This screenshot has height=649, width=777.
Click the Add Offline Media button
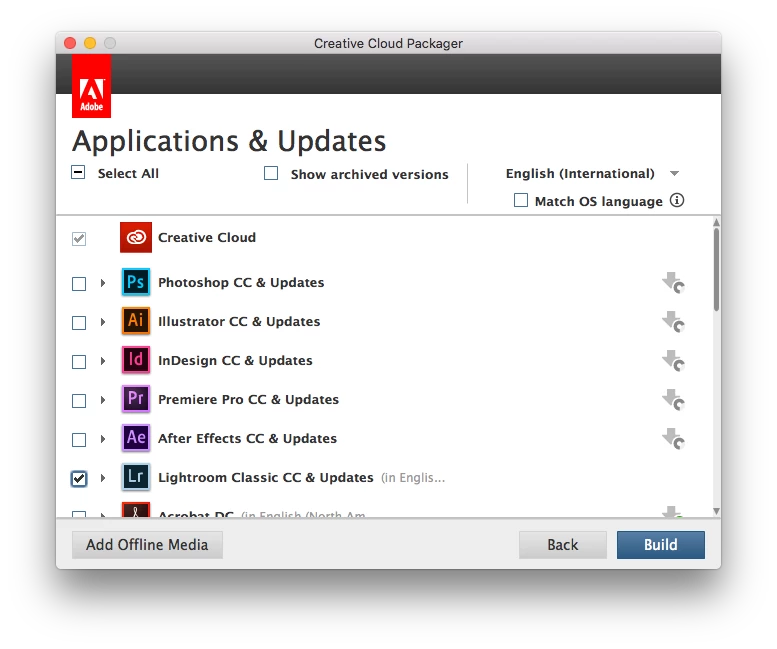pyautogui.click(x=147, y=545)
